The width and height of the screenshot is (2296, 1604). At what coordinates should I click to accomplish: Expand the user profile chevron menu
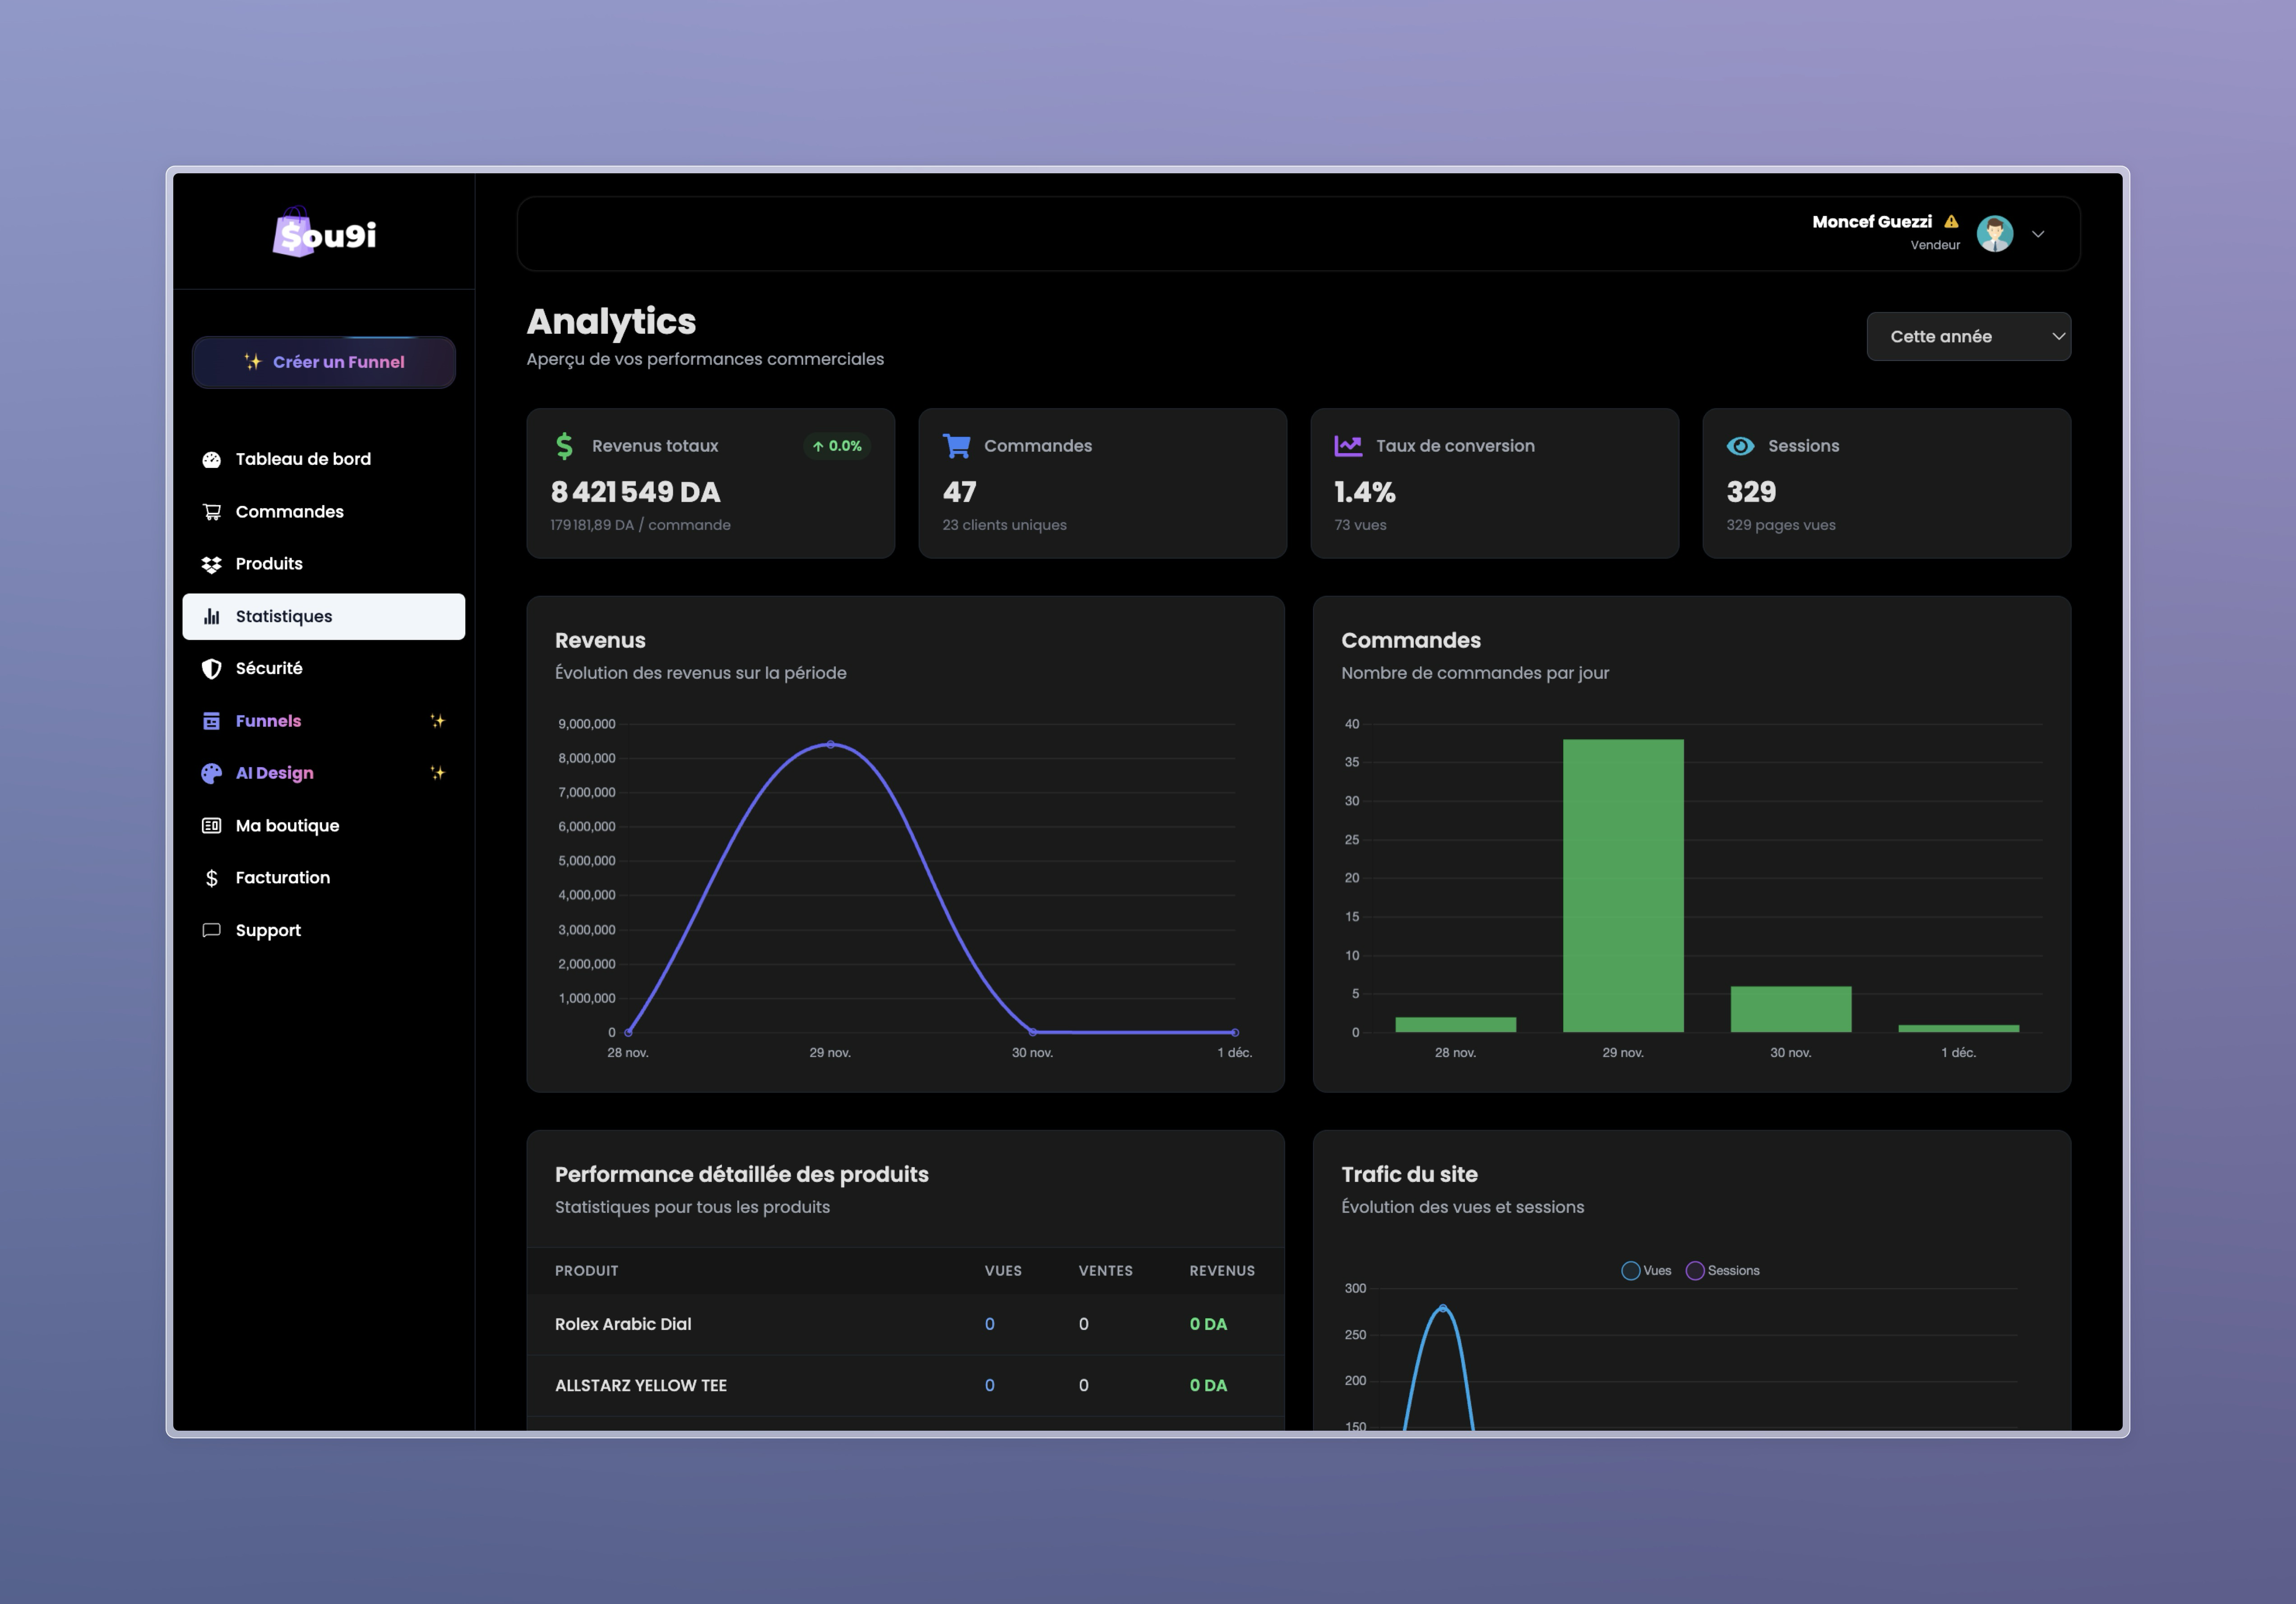(2039, 234)
